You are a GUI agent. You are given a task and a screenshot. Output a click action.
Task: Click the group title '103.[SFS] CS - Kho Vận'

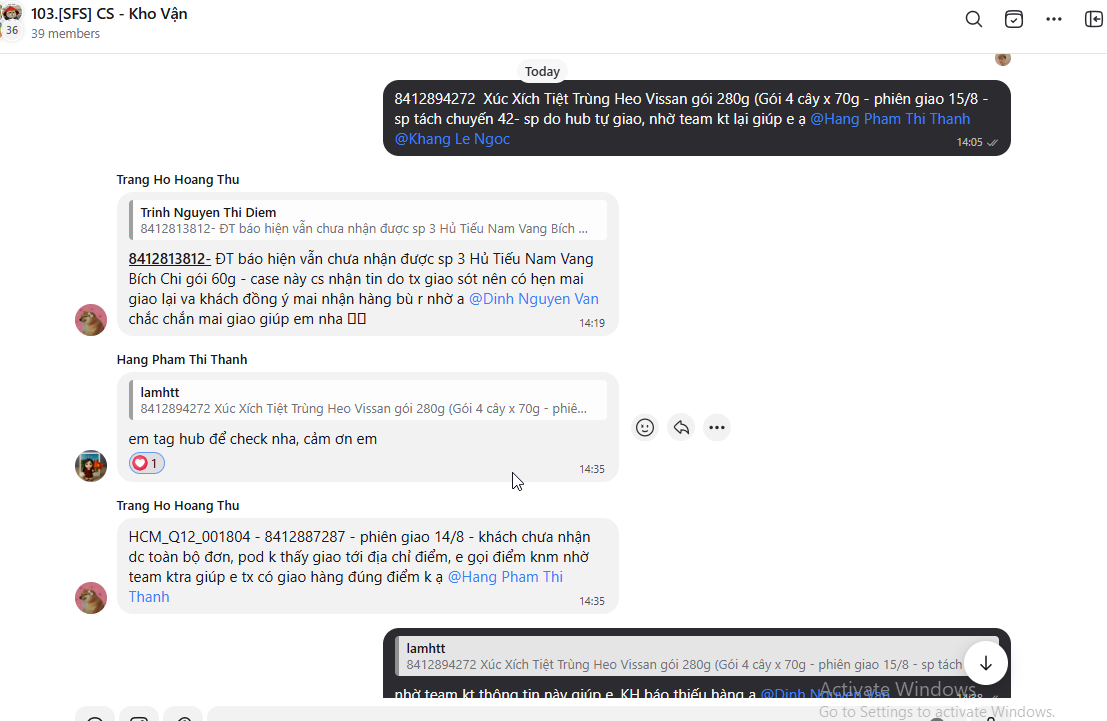click(x=109, y=13)
